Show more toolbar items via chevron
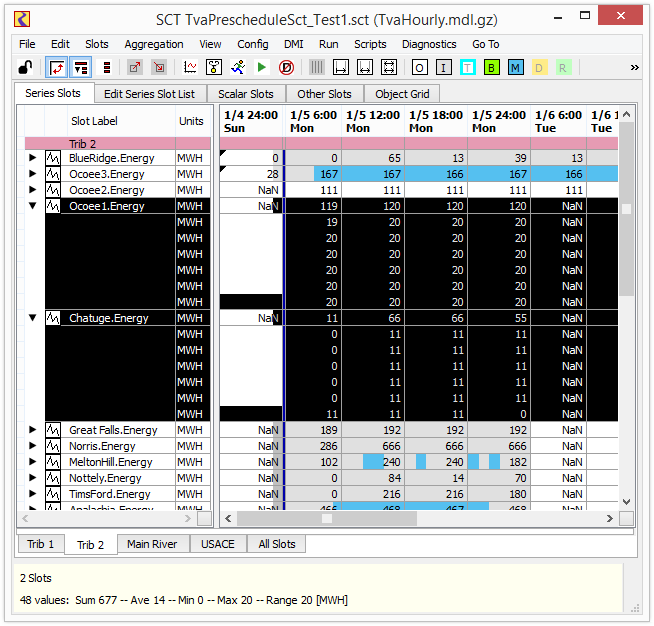The width and height of the screenshot is (654, 626). point(634,67)
